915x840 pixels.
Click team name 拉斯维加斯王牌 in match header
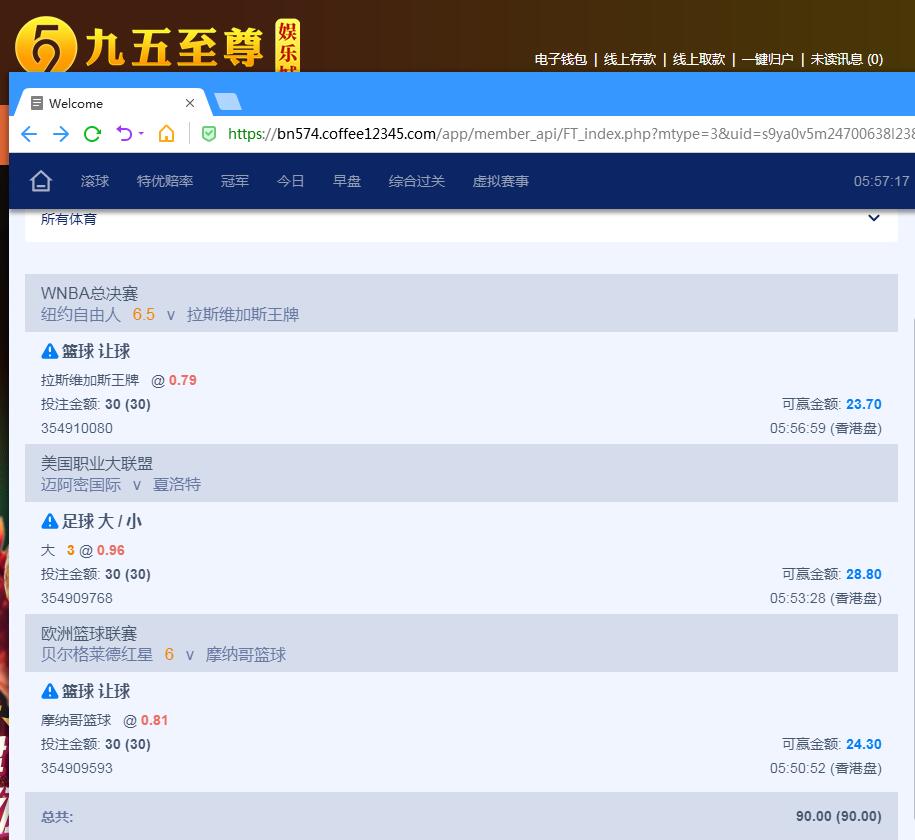pos(243,315)
